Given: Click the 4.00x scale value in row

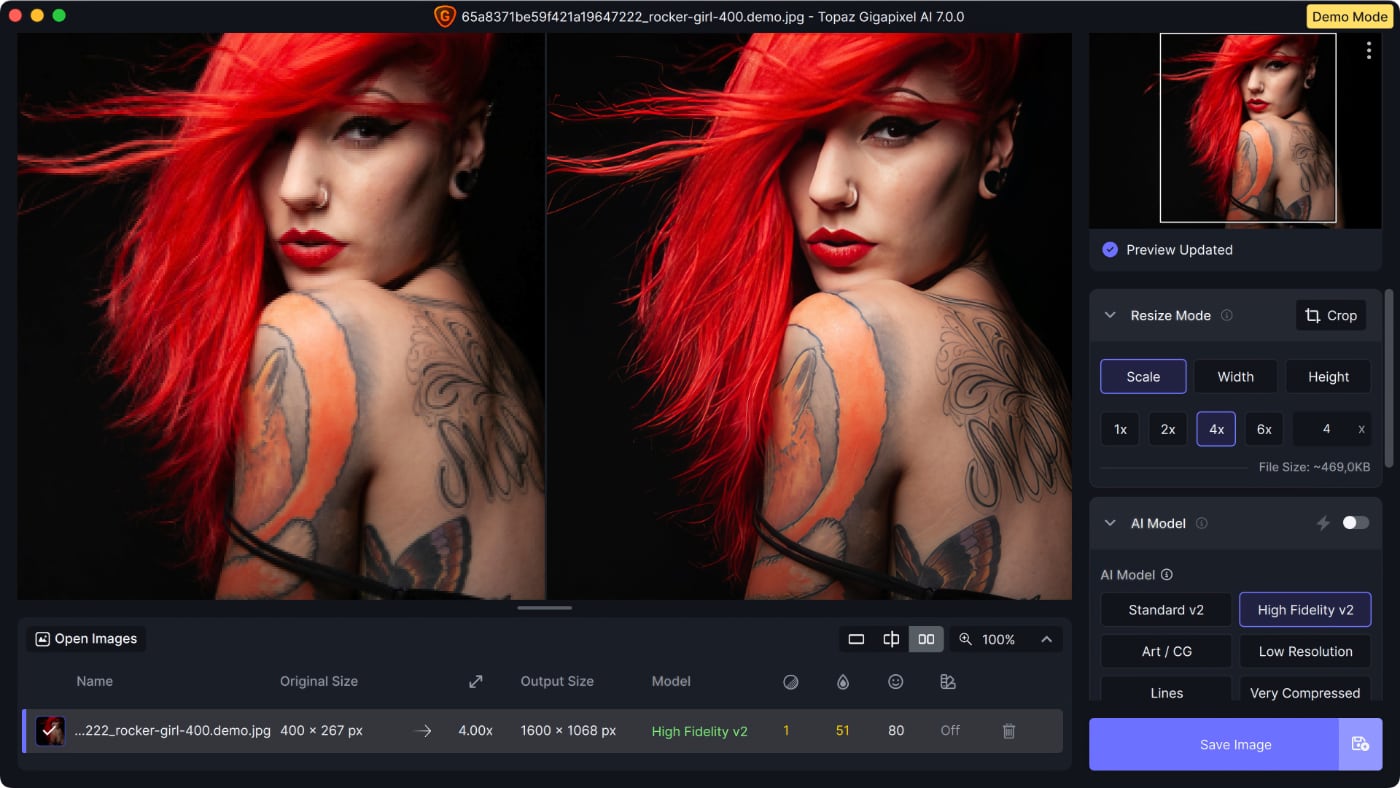Looking at the screenshot, I should pos(475,731).
